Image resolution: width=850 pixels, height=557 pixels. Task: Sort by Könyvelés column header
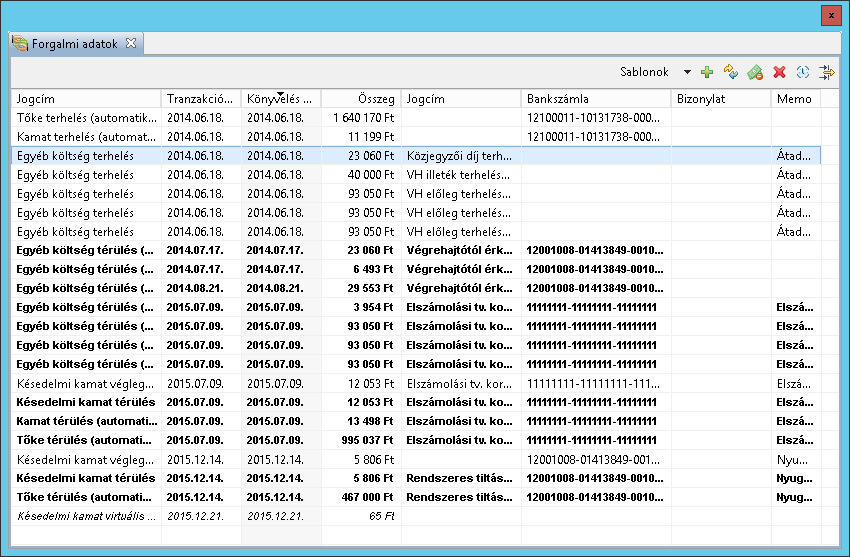[x=280, y=99]
